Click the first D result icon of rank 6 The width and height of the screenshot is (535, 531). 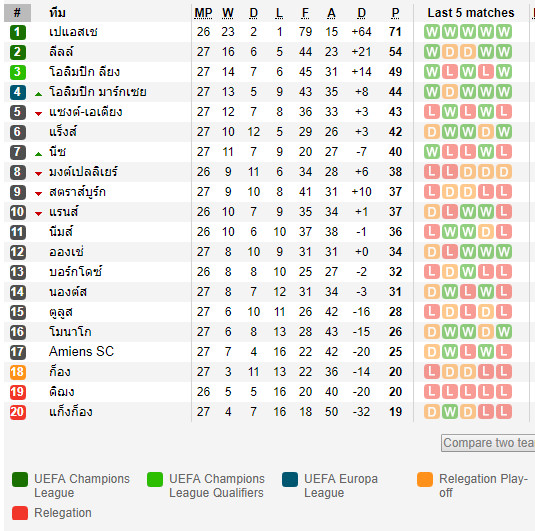point(432,132)
